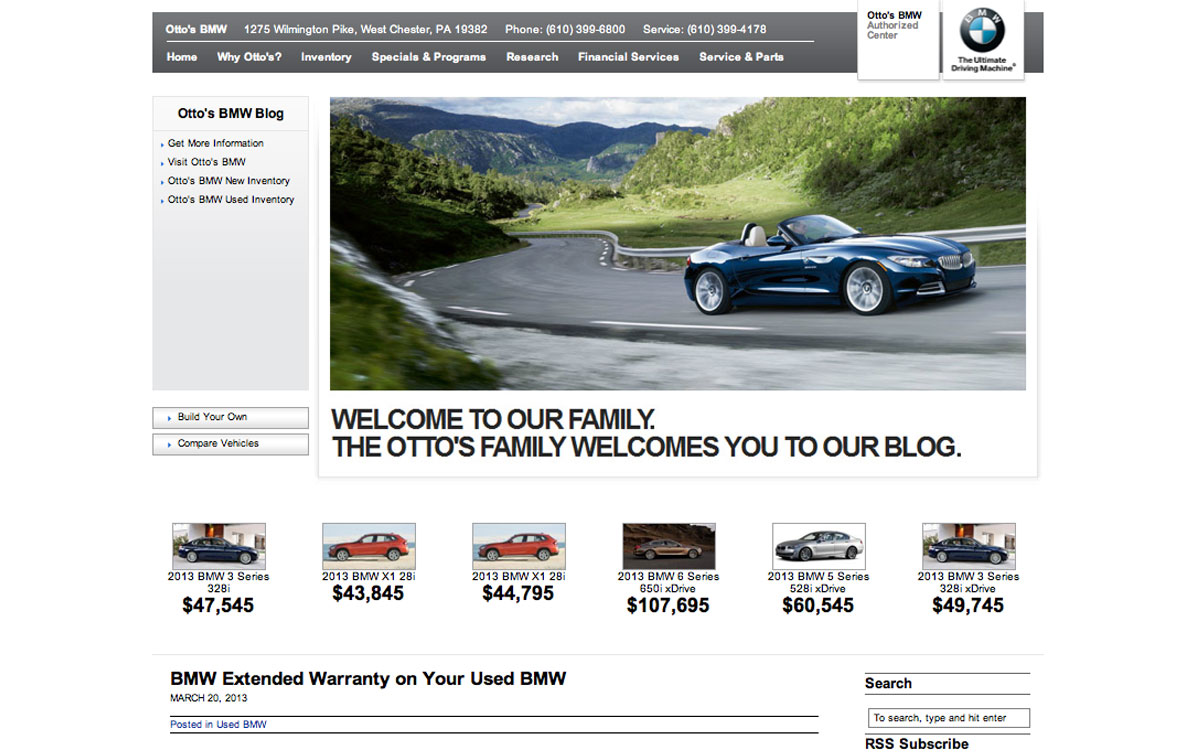Click the Otto's BMW Blog sidebar heading
Screen dimensions: 1200x753
point(231,113)
